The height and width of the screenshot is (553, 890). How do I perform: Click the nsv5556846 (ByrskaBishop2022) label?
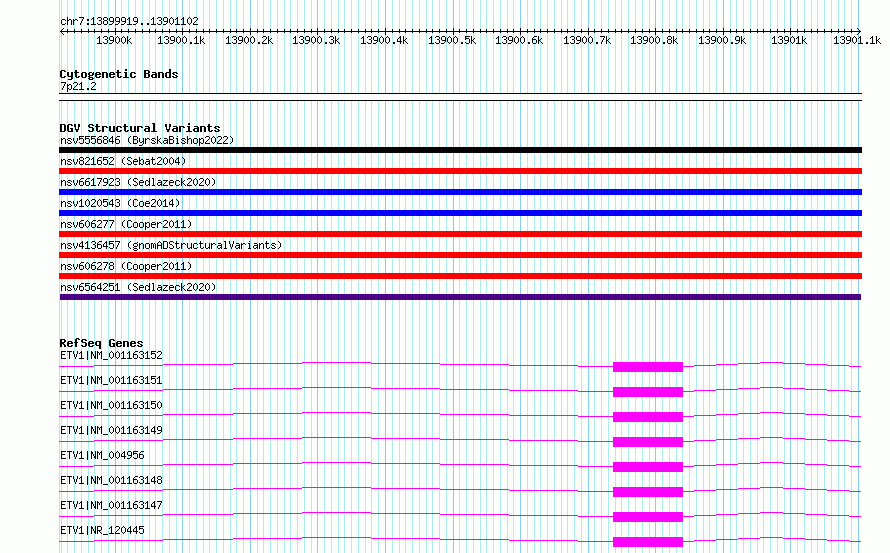(147, 140)
